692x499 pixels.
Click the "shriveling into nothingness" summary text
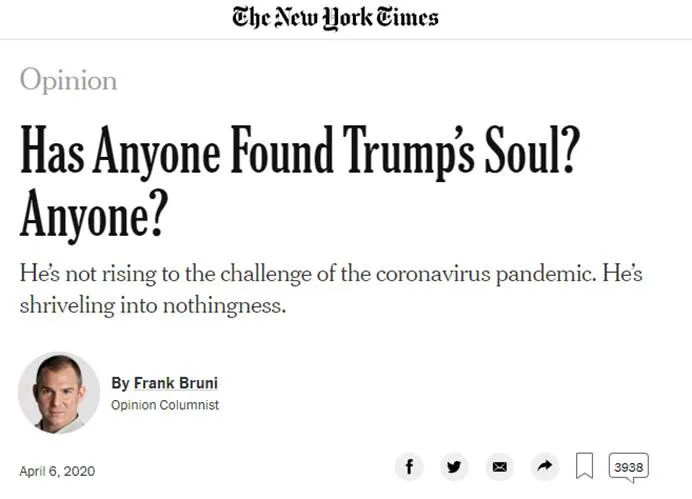[153, 305]
